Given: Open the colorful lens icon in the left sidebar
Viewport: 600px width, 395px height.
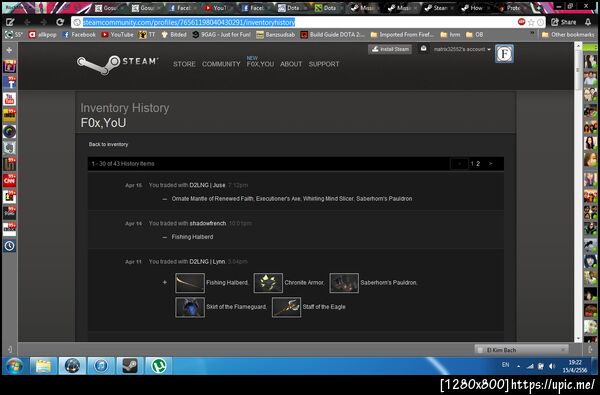Looking at the screenshot, I should point(10,131).
